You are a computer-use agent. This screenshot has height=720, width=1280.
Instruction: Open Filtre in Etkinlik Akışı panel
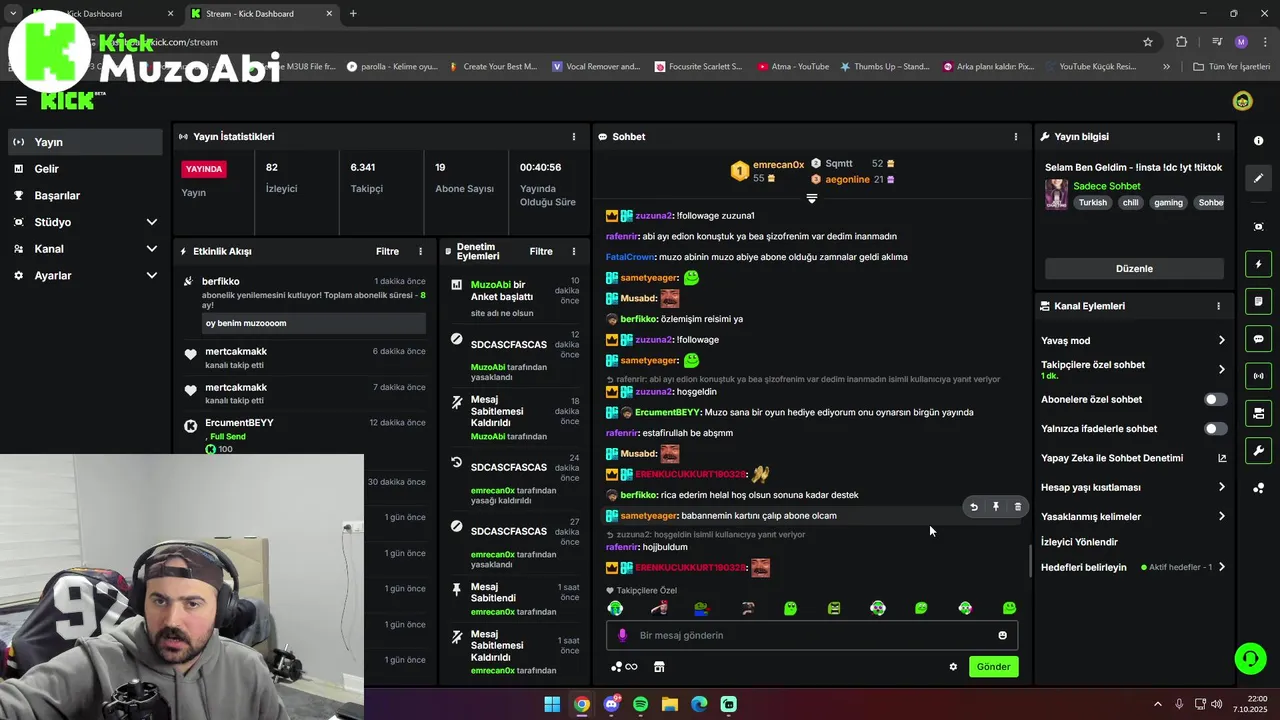tap(387, 252)
